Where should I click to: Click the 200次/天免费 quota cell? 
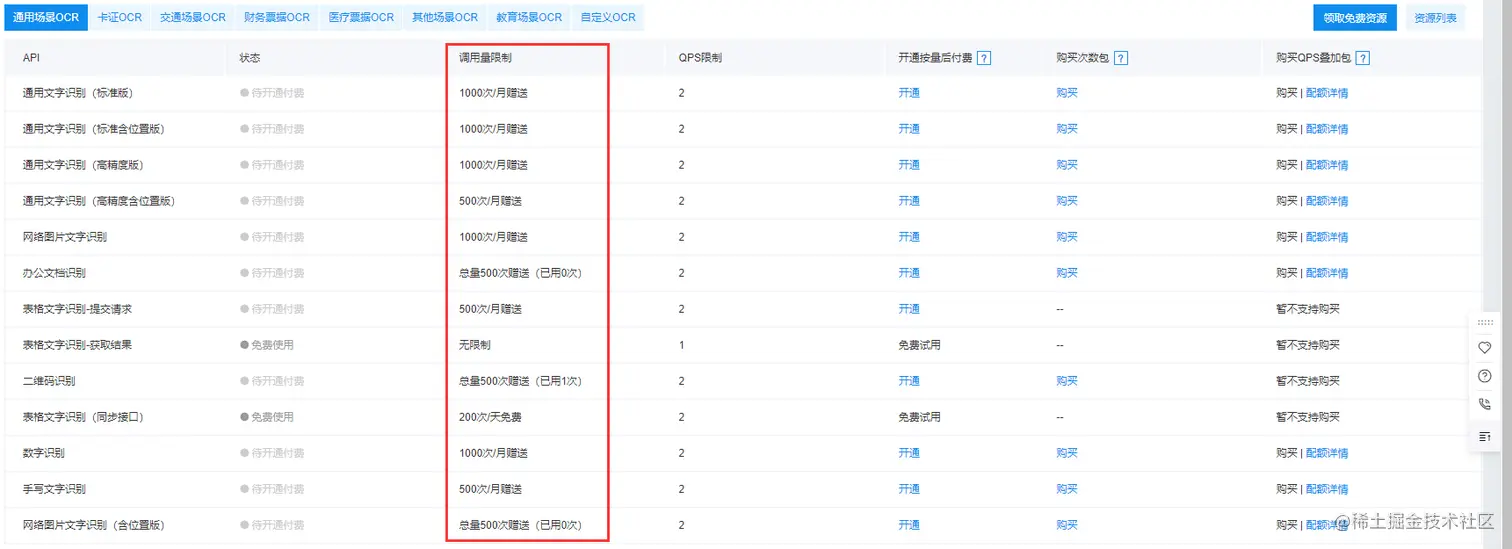[x=490, y=417]
